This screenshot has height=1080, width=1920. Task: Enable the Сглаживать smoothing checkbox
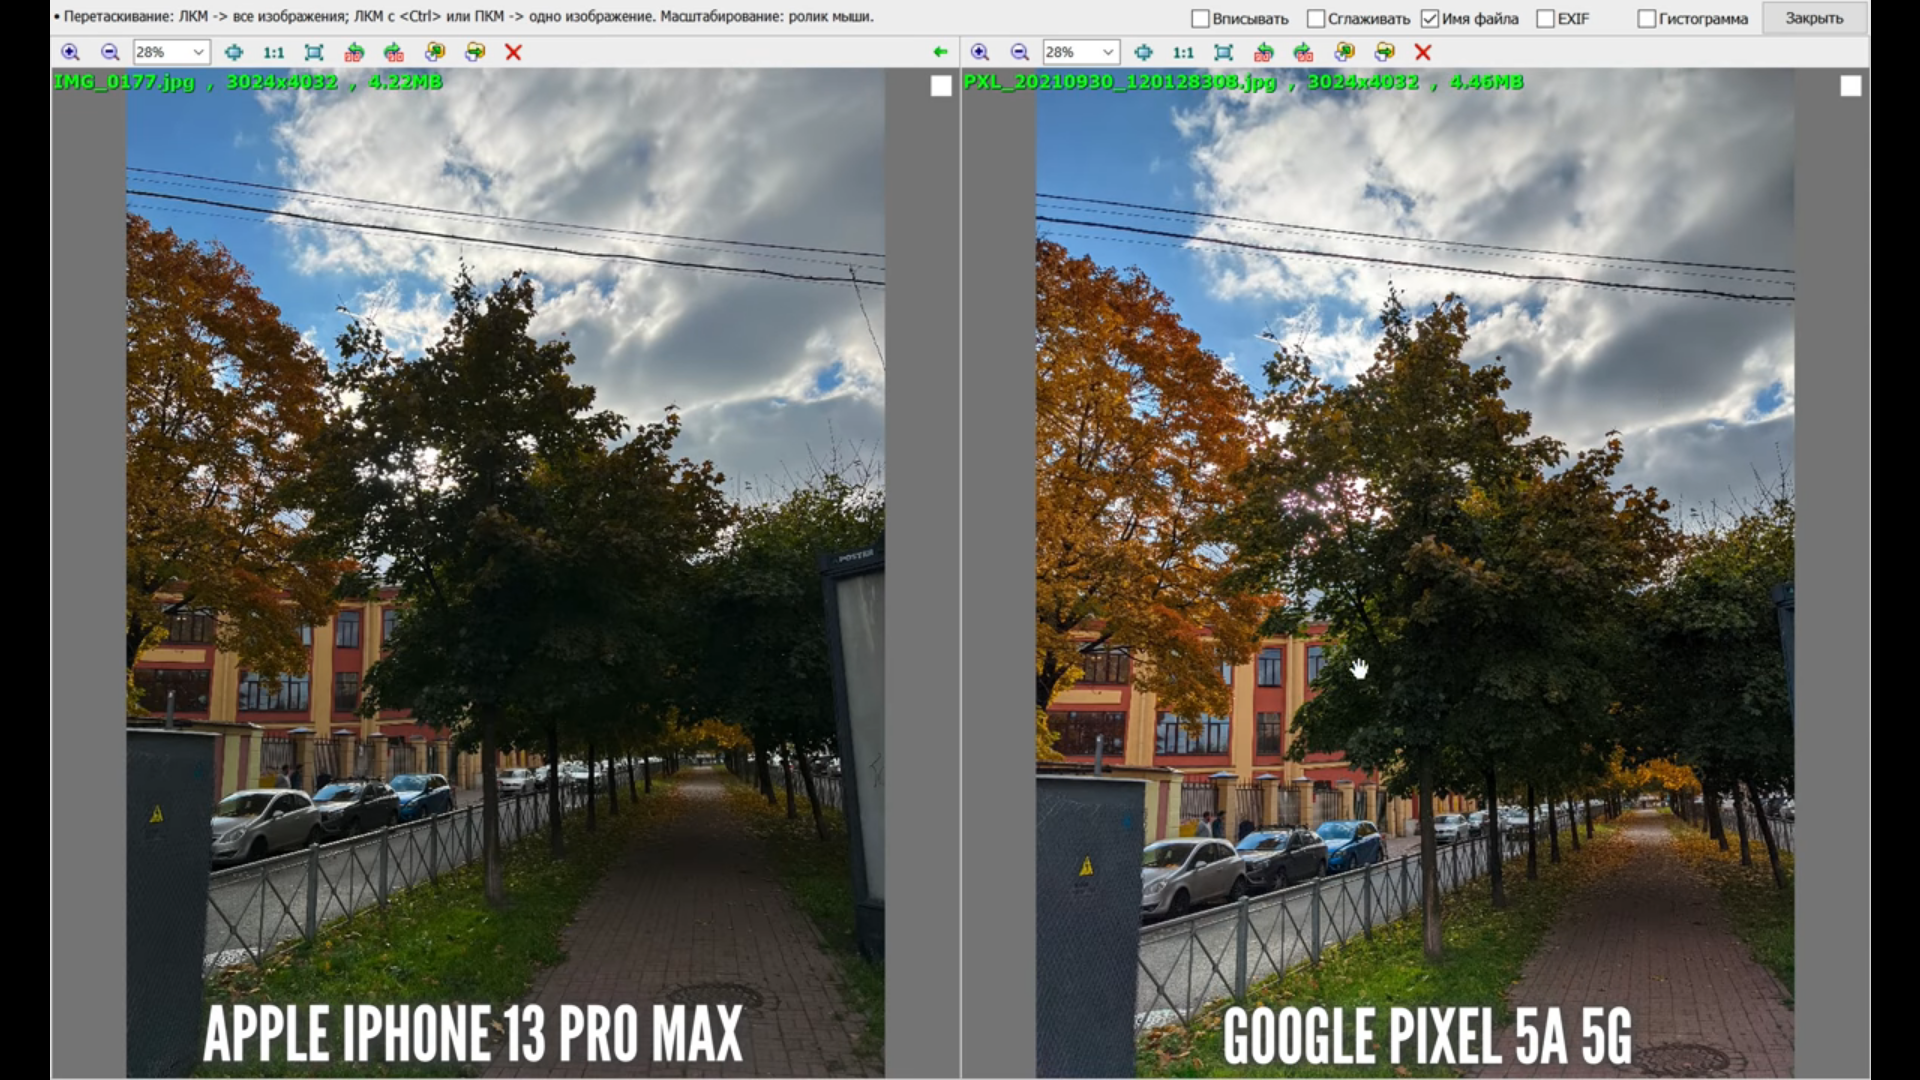click(x=1316, y=19)
